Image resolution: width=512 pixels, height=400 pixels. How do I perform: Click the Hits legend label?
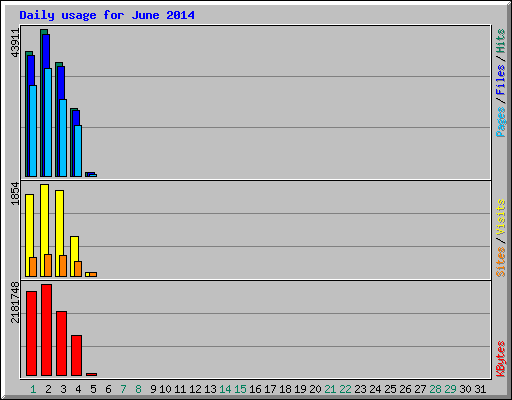point(500,41)
